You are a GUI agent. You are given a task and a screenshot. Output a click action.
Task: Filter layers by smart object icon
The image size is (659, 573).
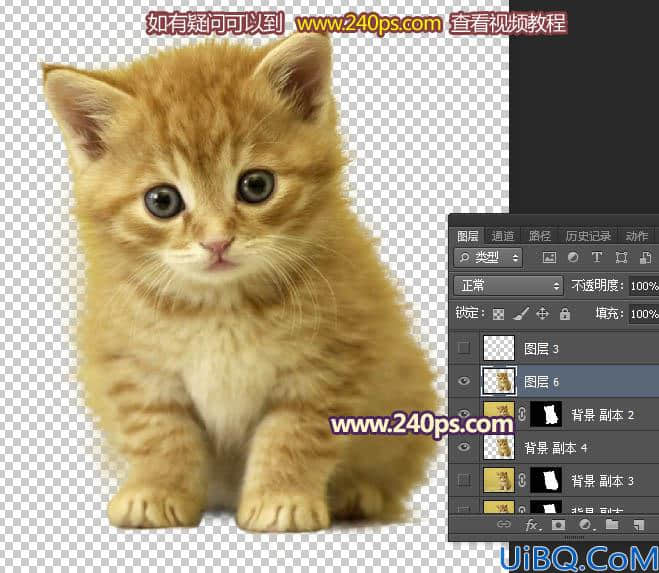pos(646,257)
